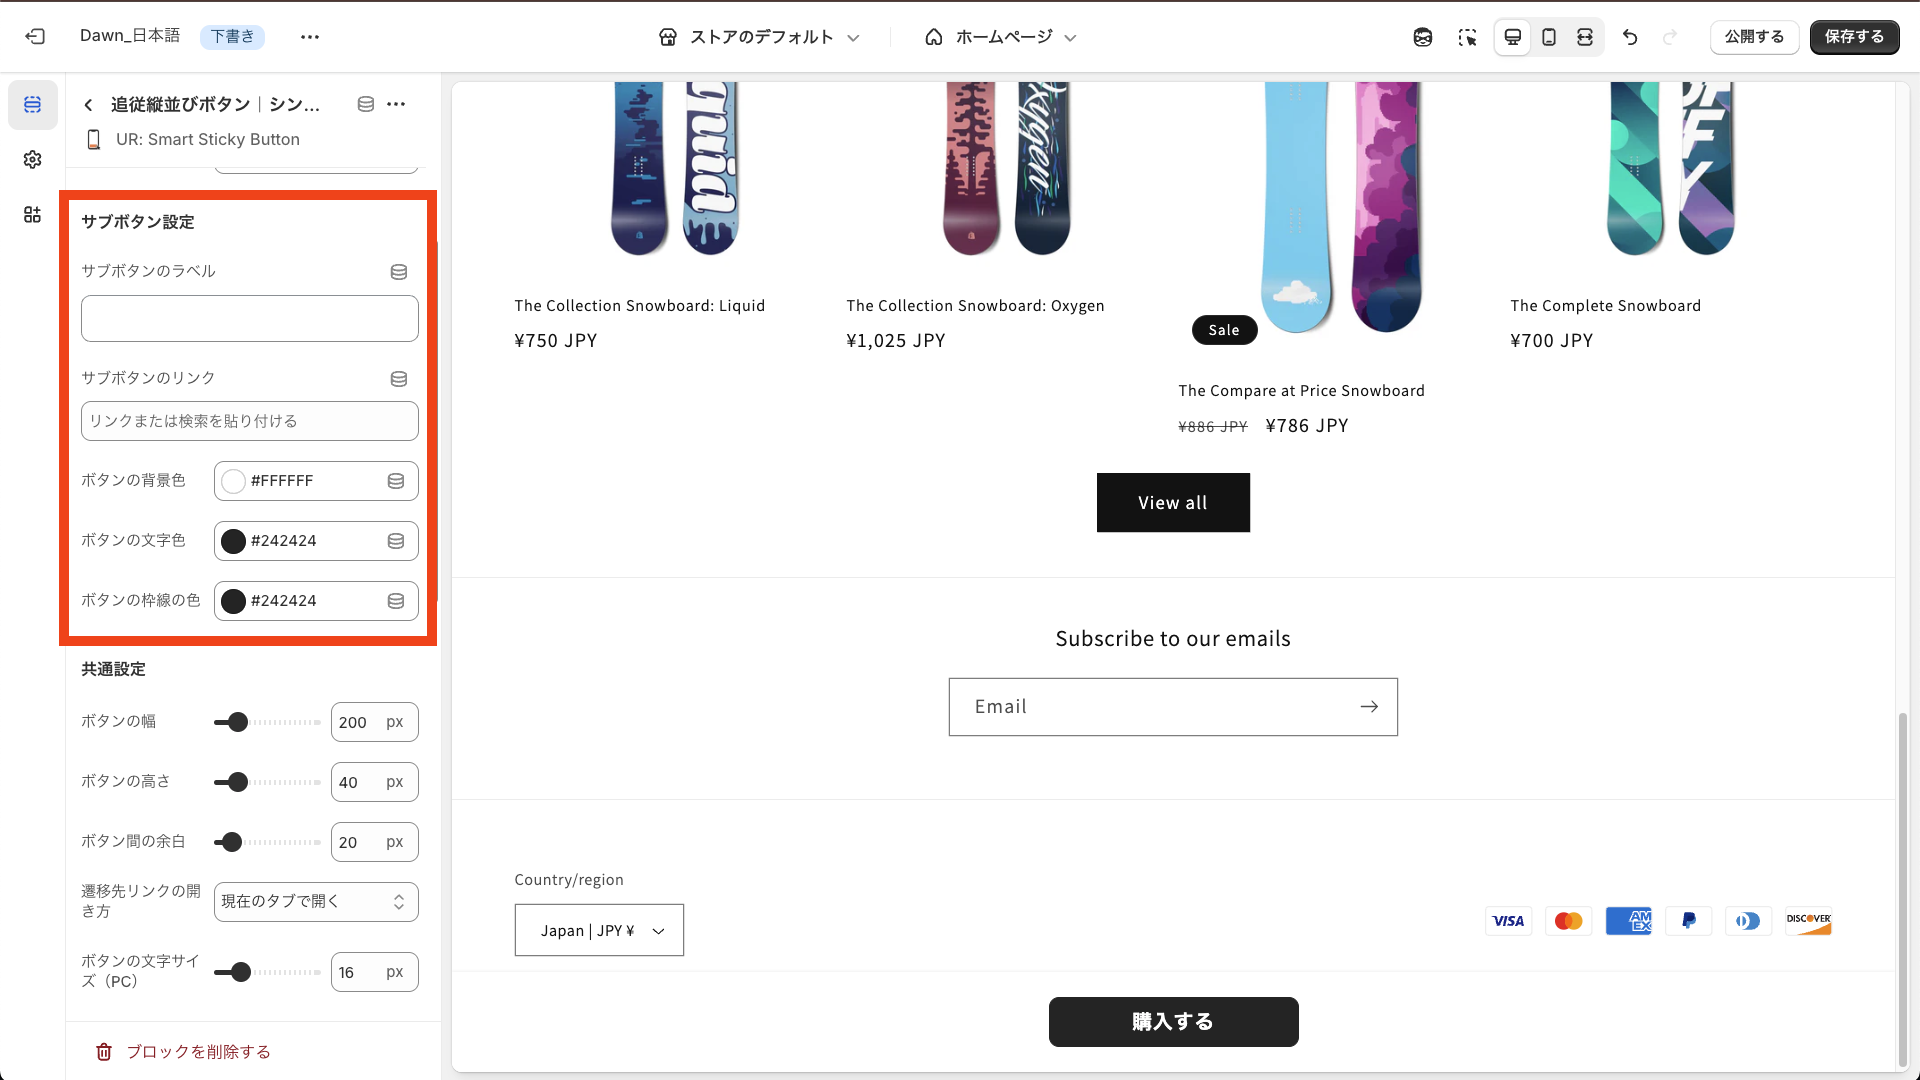Open the ストアのデフォルト dropdown
The height and width of the screenshot is (1080, 1920).
click(x=760, y=36)
